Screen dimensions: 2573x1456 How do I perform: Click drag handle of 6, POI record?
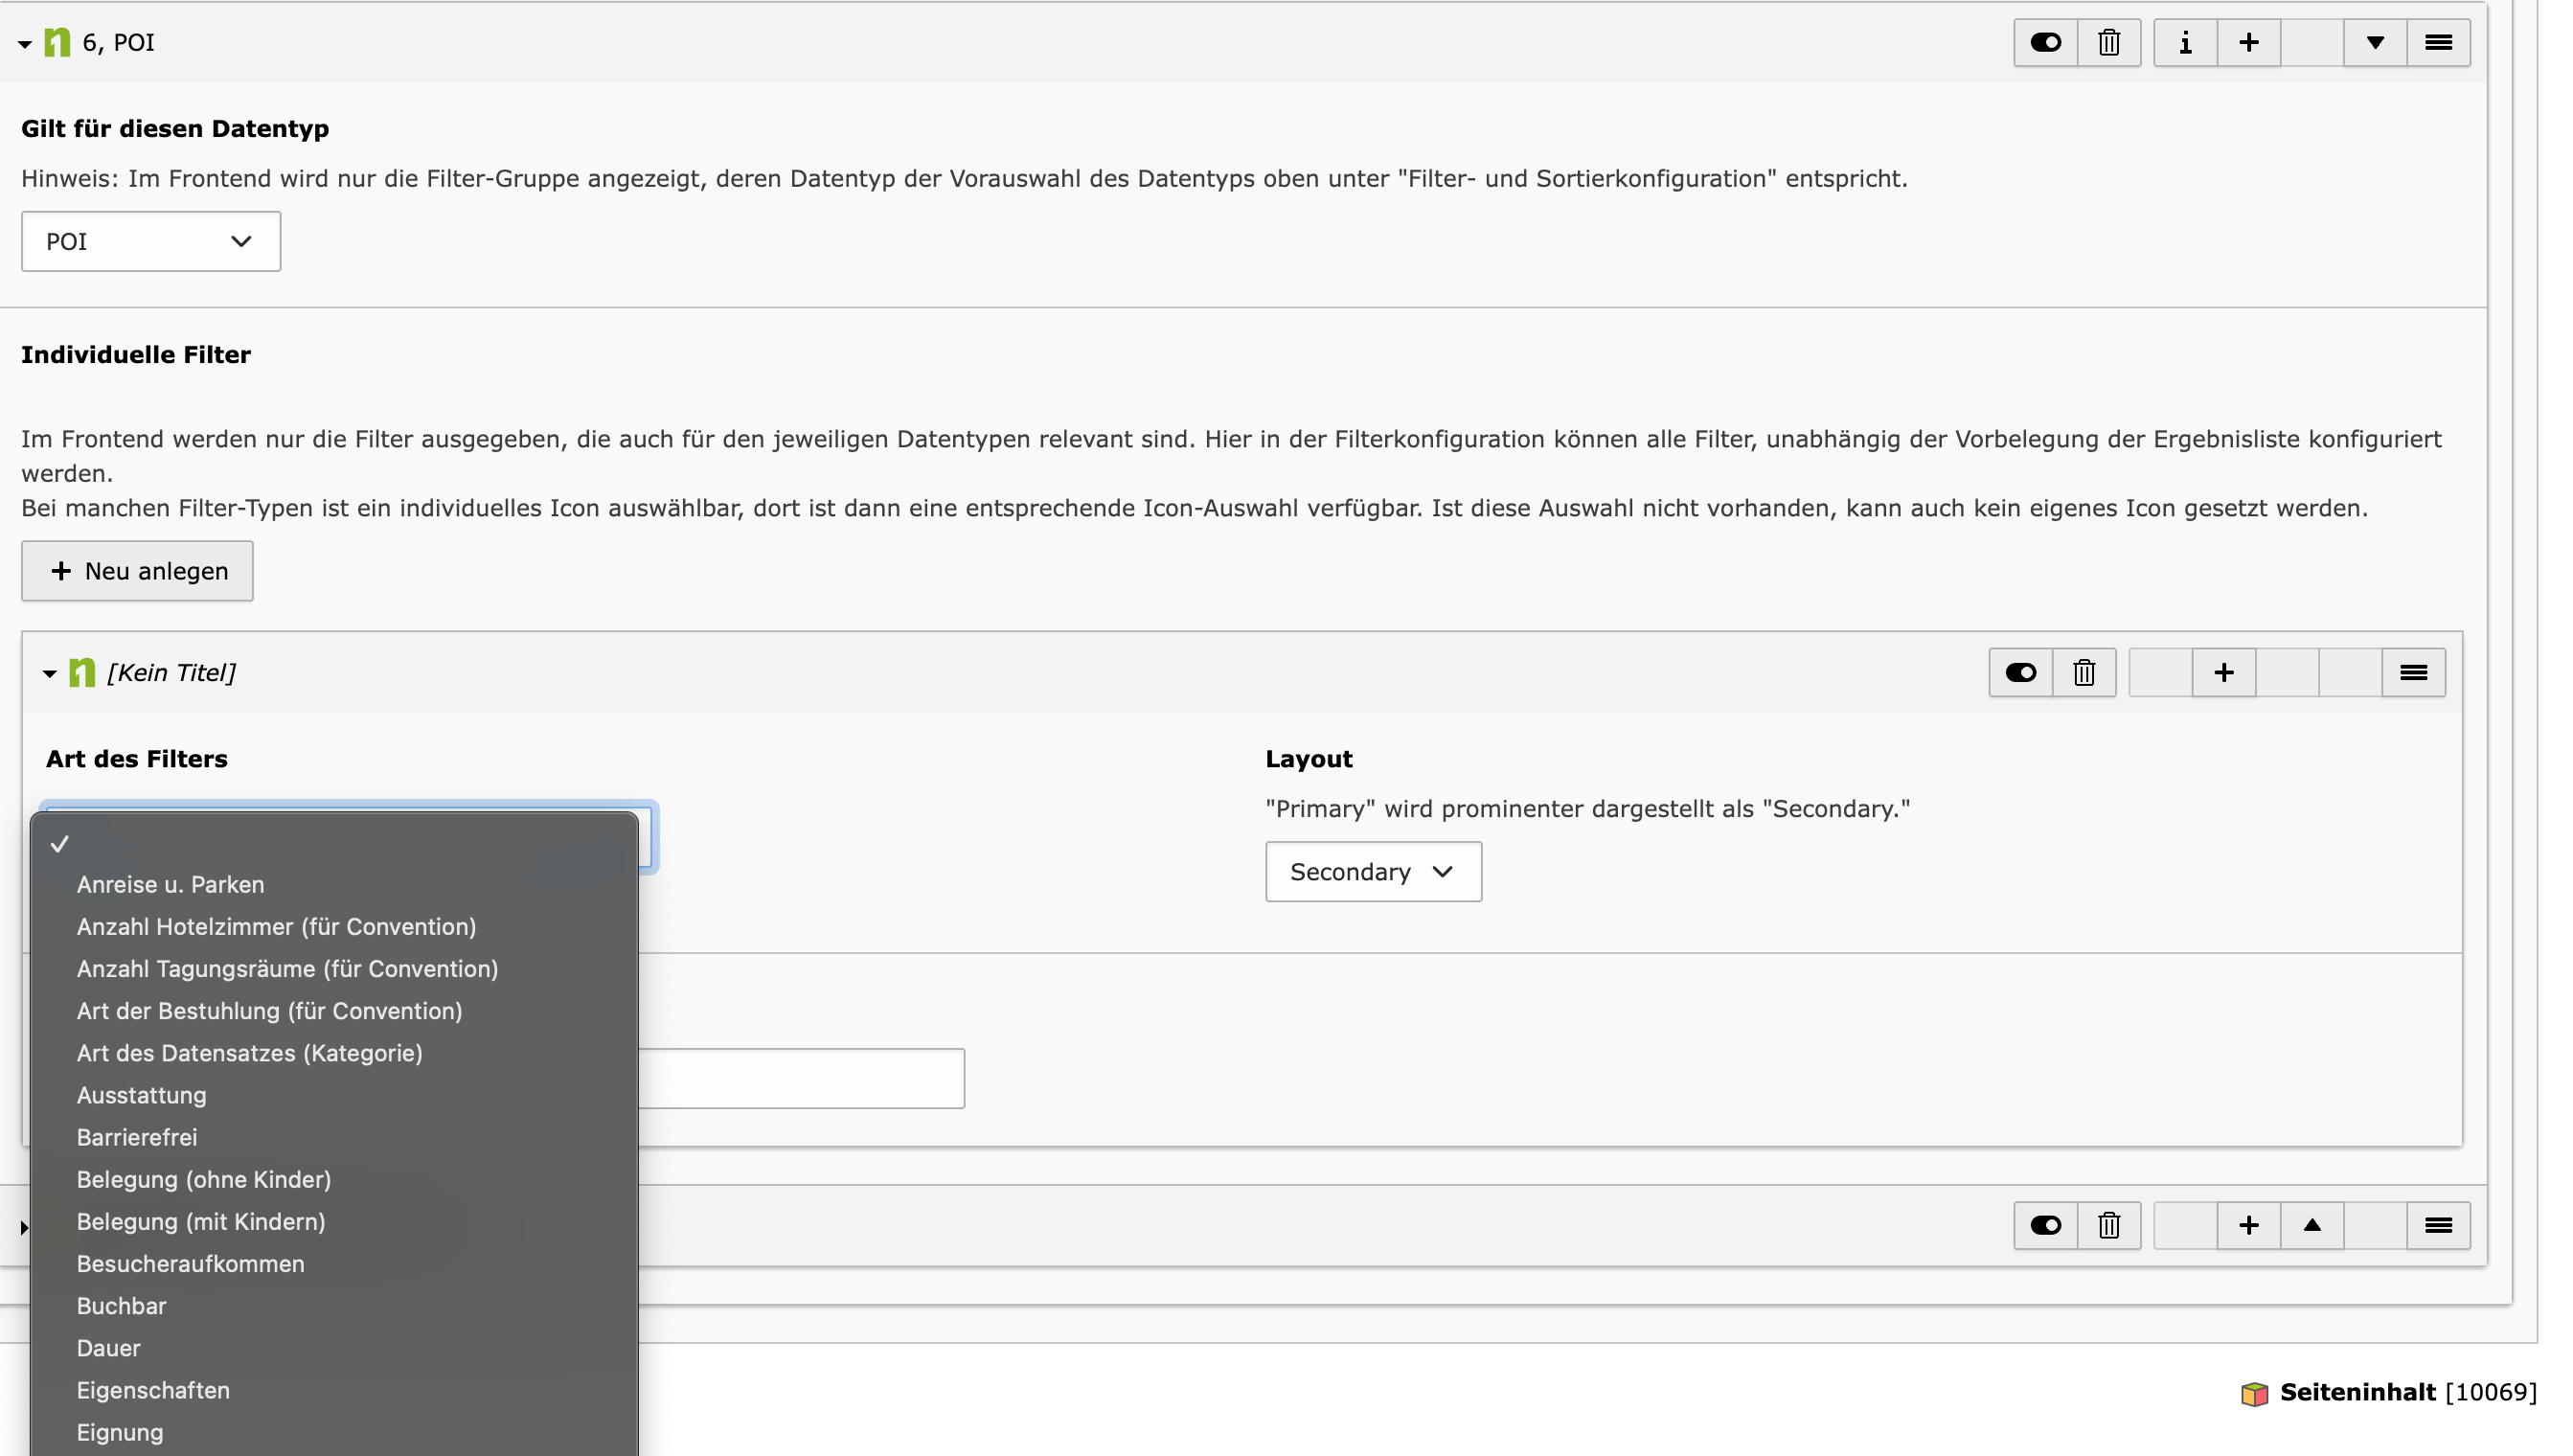coord(2437,42)
